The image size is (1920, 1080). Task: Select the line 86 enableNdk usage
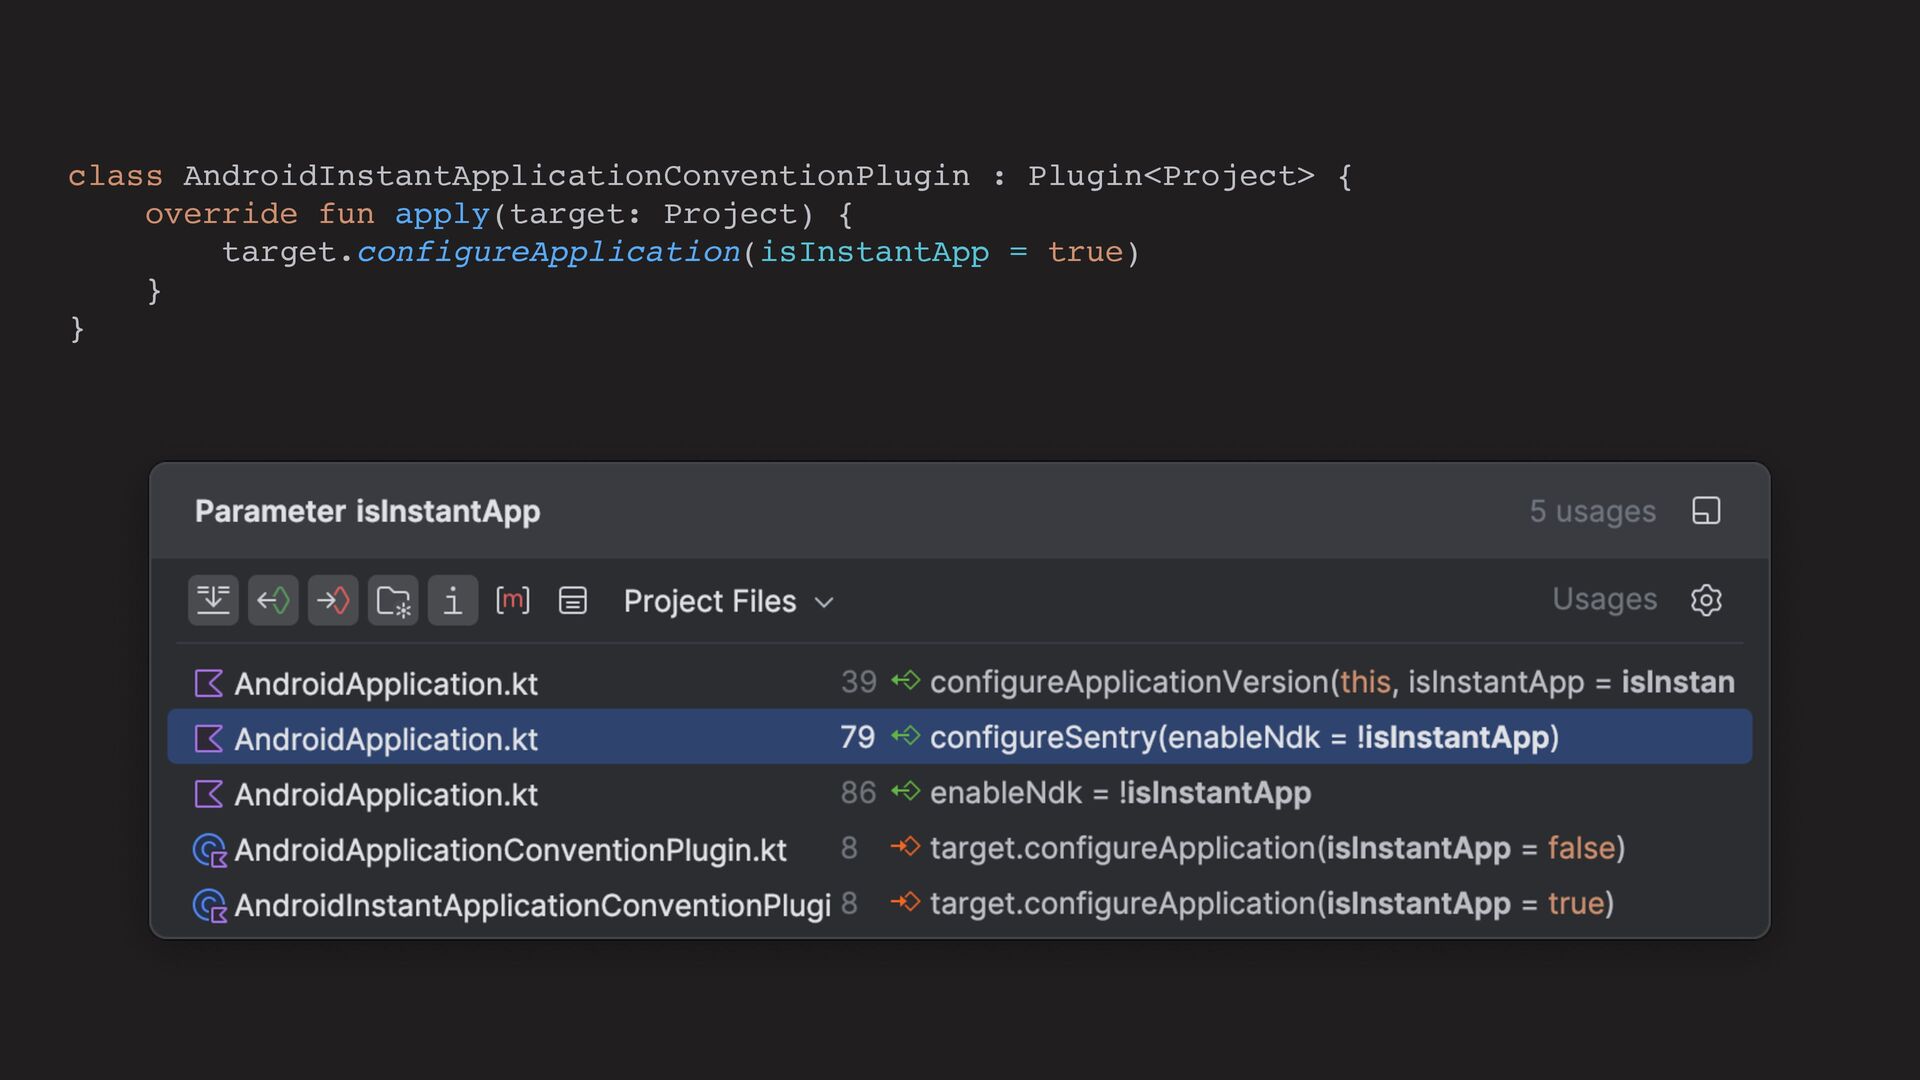click(1120, 793)
